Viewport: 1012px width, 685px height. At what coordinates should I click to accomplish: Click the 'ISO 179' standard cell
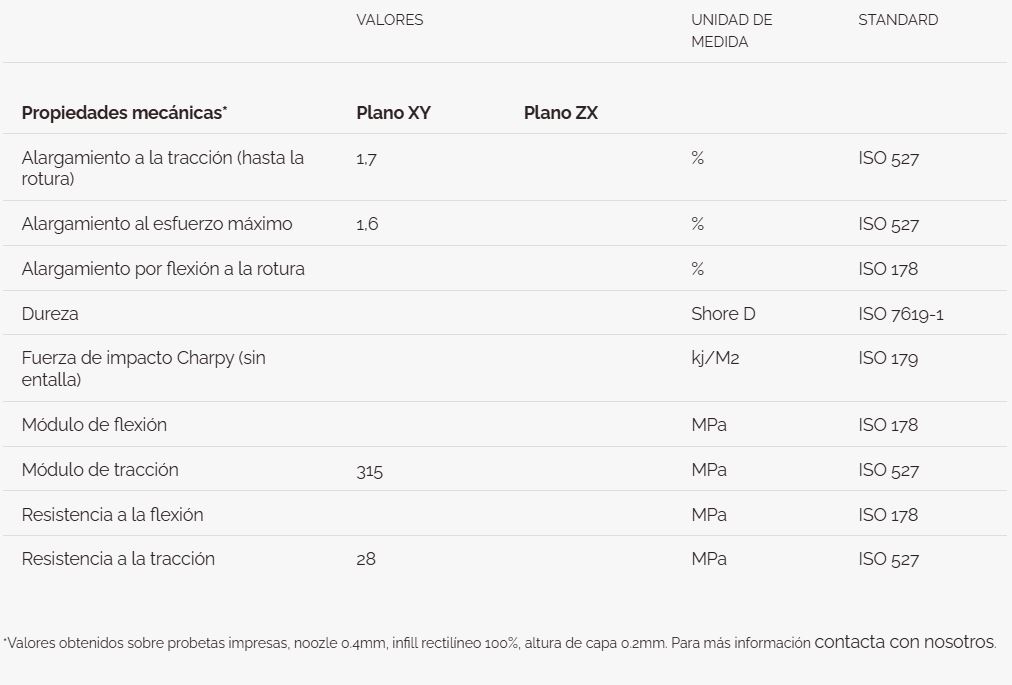coord(887,358)
